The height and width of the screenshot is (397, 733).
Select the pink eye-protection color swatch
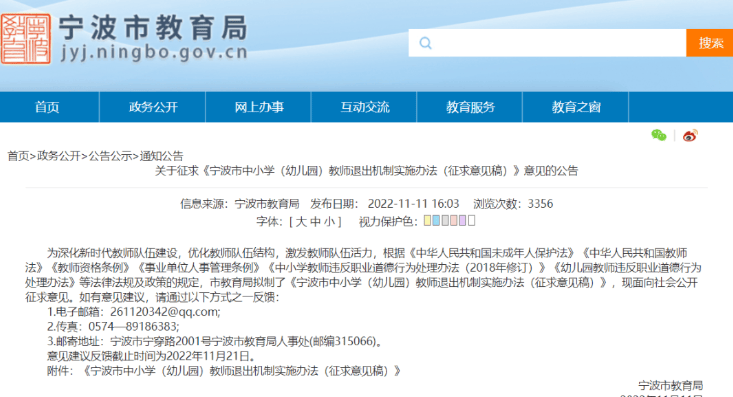(453, 221)
